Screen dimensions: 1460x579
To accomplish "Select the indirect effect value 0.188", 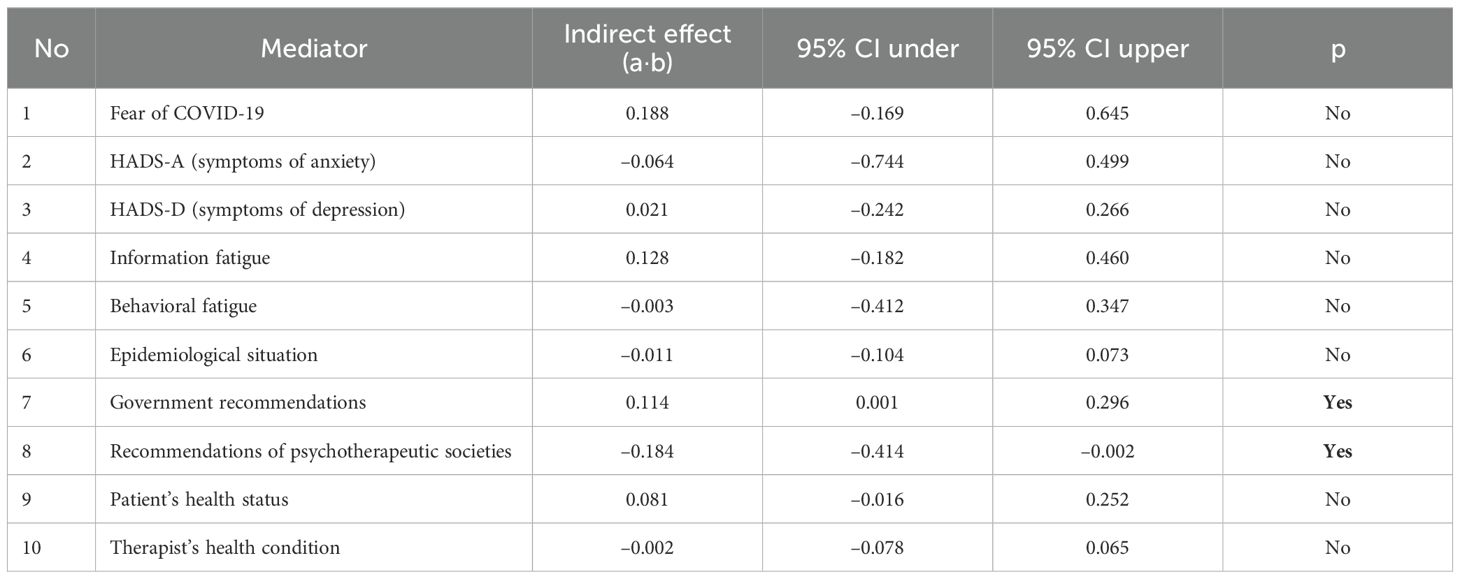I will tap(647, 113).
